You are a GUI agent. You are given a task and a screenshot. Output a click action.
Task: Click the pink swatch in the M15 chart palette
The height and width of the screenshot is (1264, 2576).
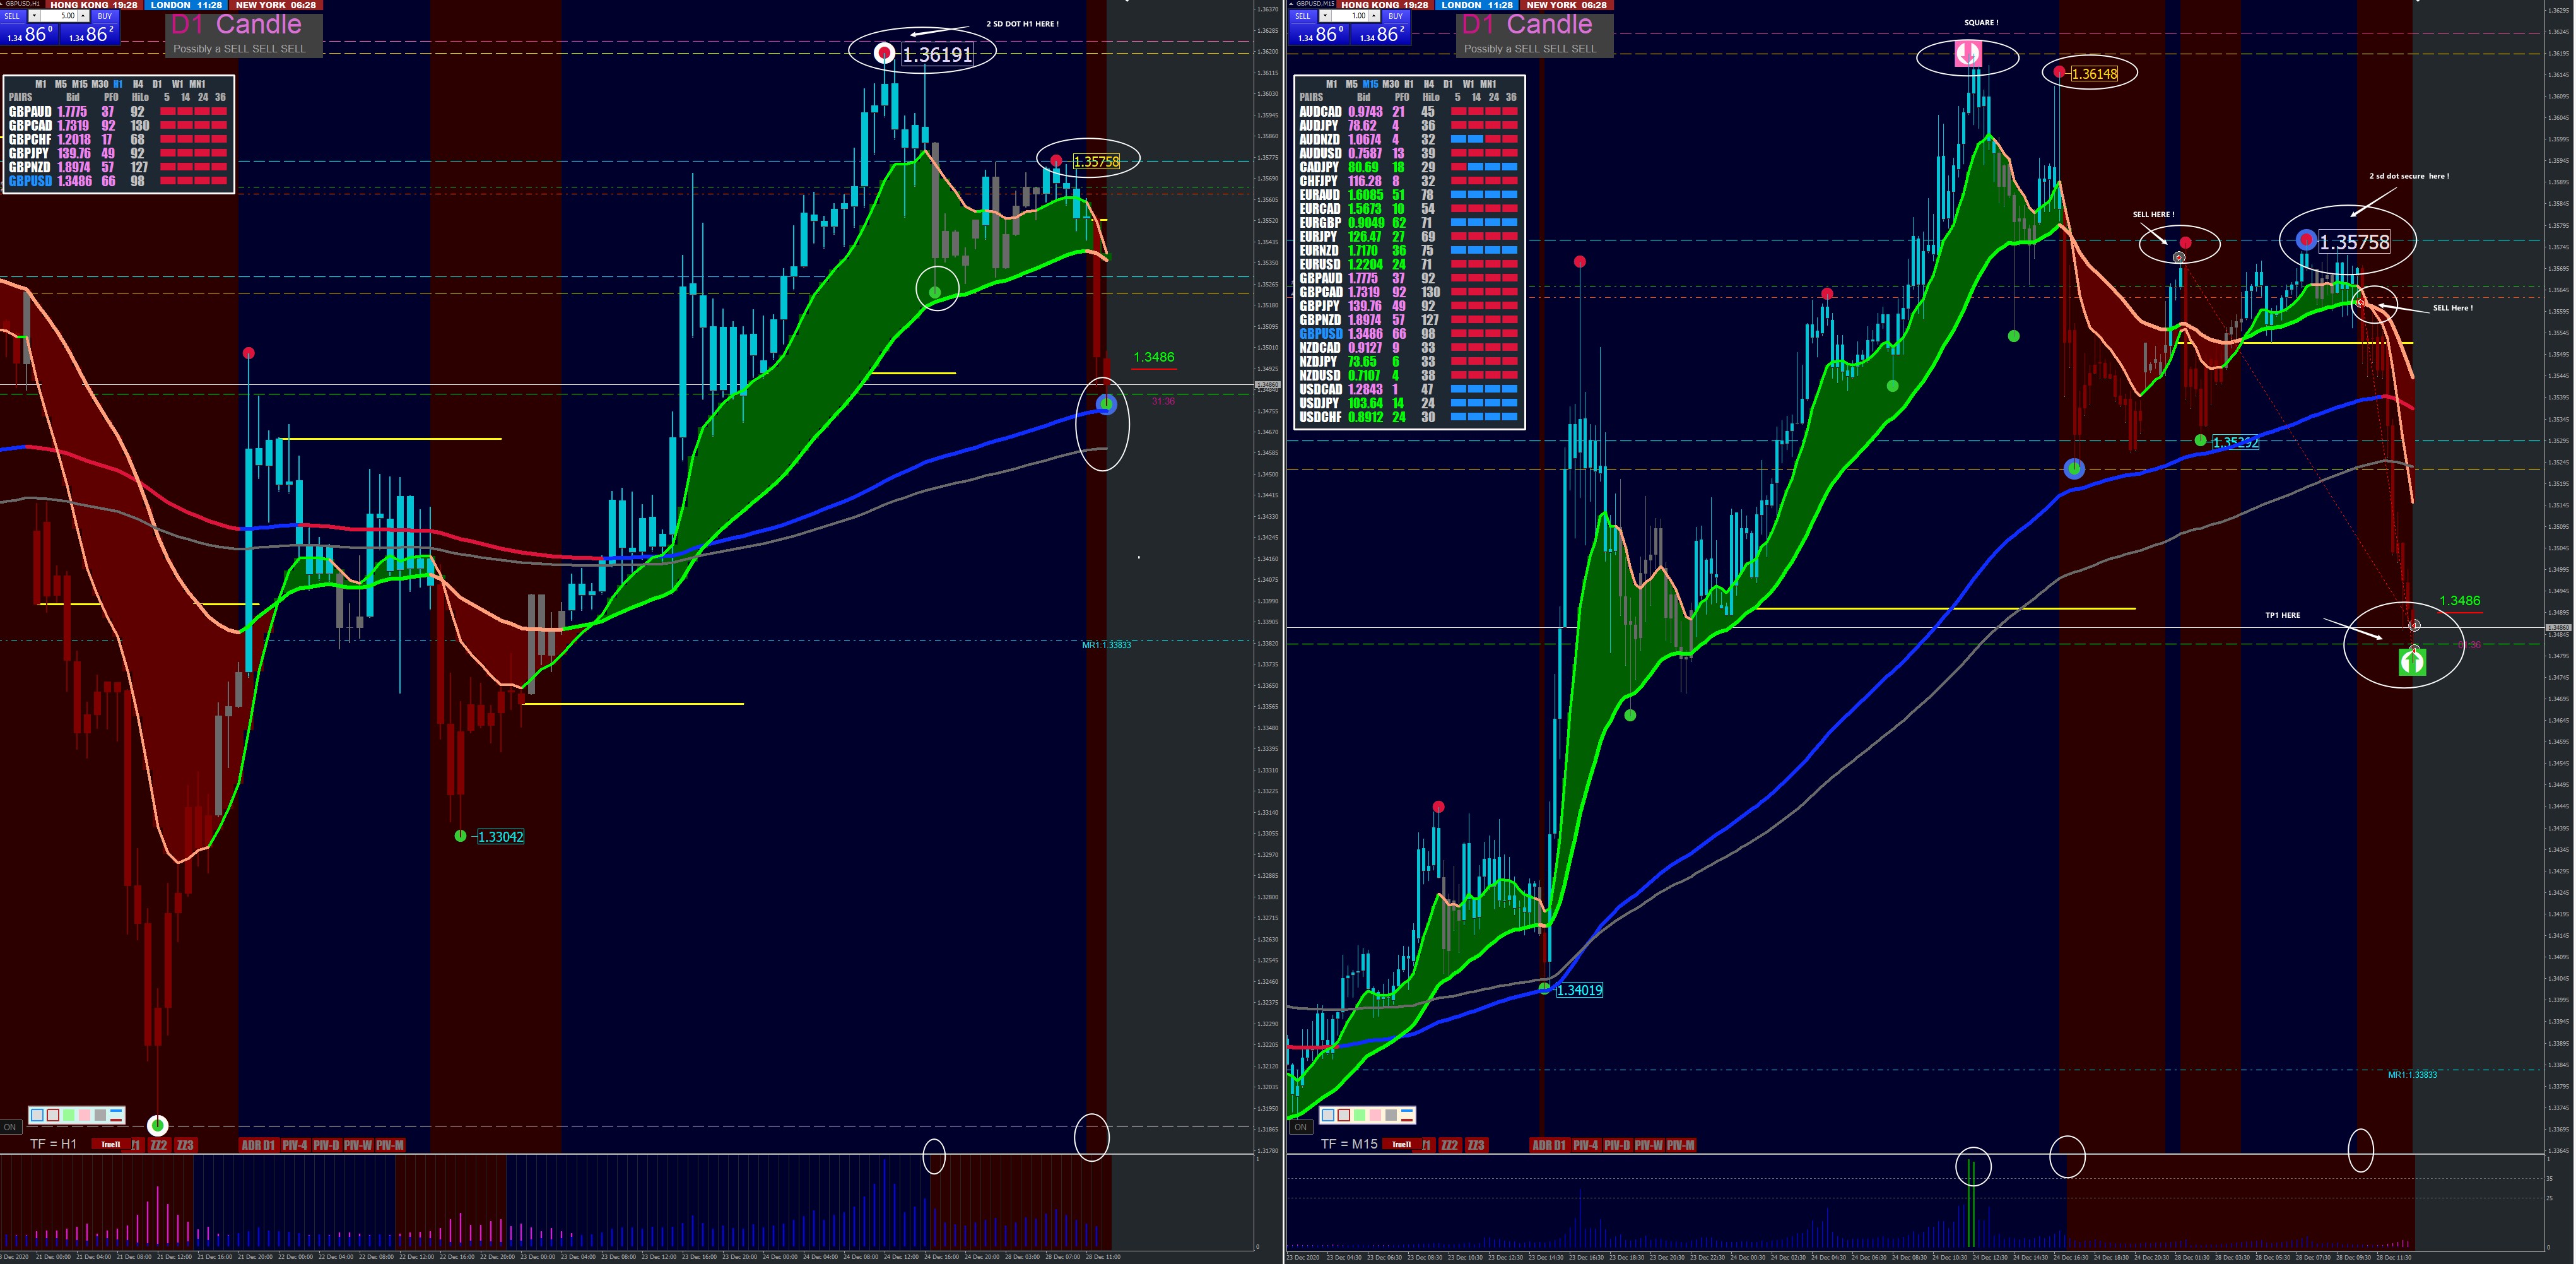pos(1376,1115)
